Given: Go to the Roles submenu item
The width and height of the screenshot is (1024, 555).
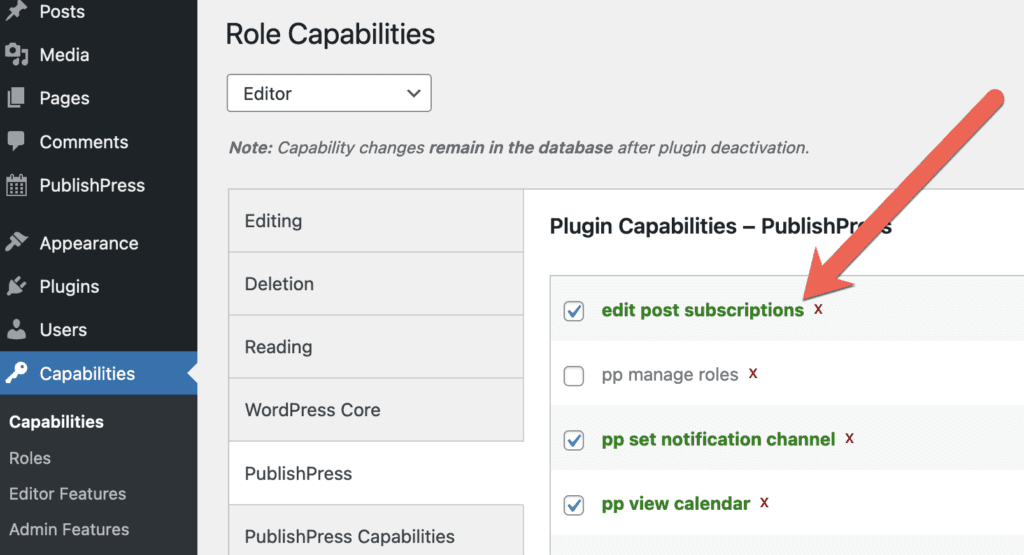Looking at the screenshot, I should pos(30,458).
